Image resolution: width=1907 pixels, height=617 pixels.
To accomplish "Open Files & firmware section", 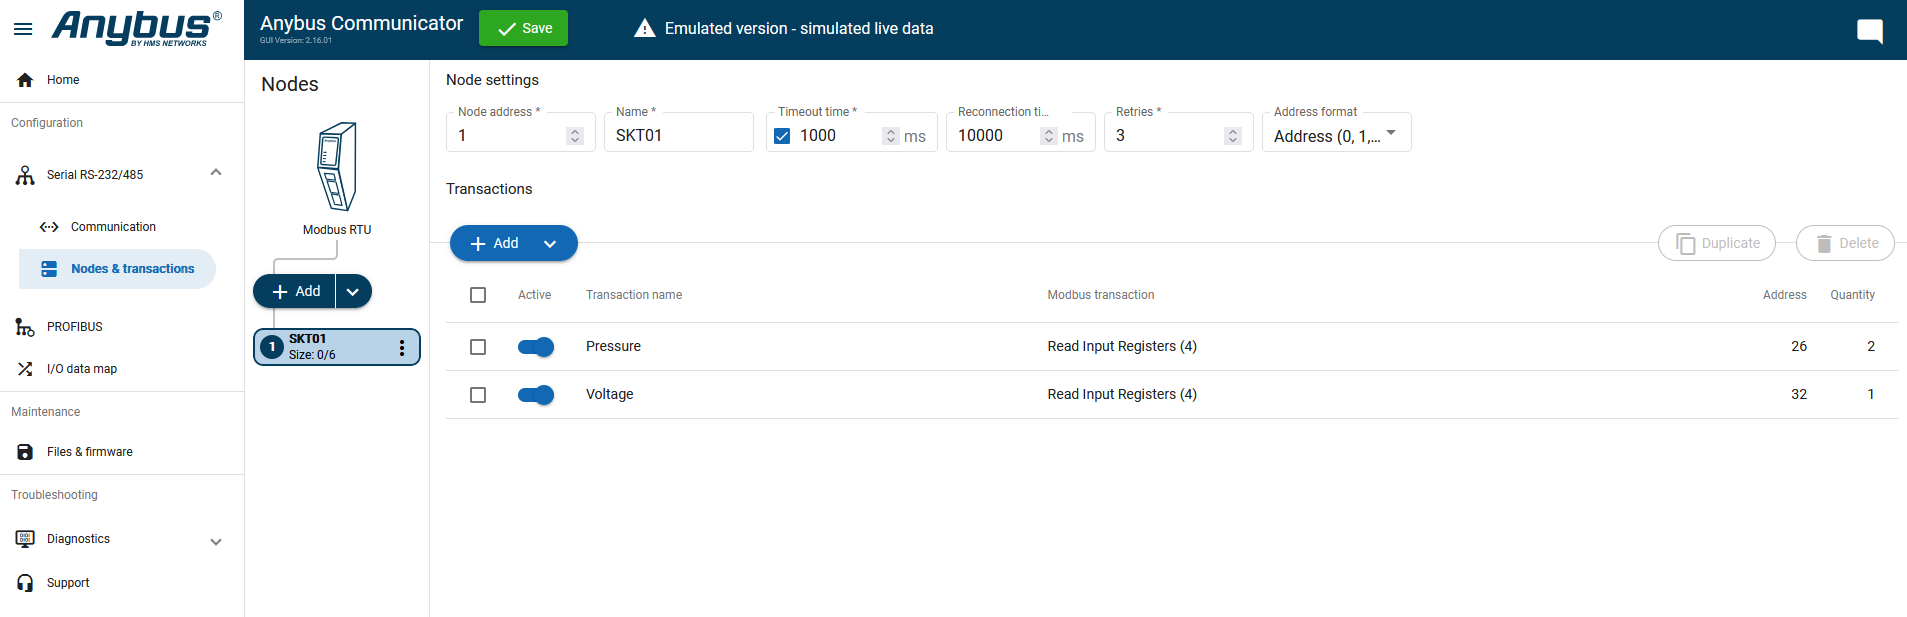I will (89, 452).
